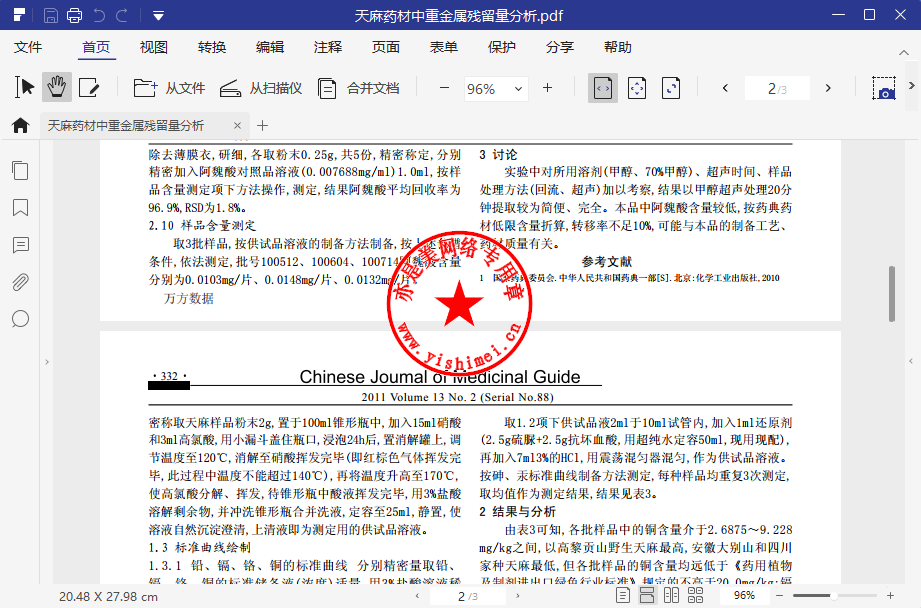Create PDF with 从文件
Viewport: 921px width, 608px height.
pyautogui.click(x=169, y=88)
